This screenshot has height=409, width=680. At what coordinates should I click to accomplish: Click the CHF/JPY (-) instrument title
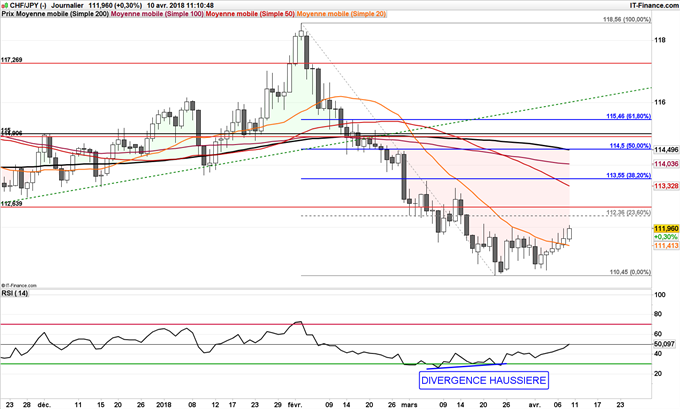[28, 6]
